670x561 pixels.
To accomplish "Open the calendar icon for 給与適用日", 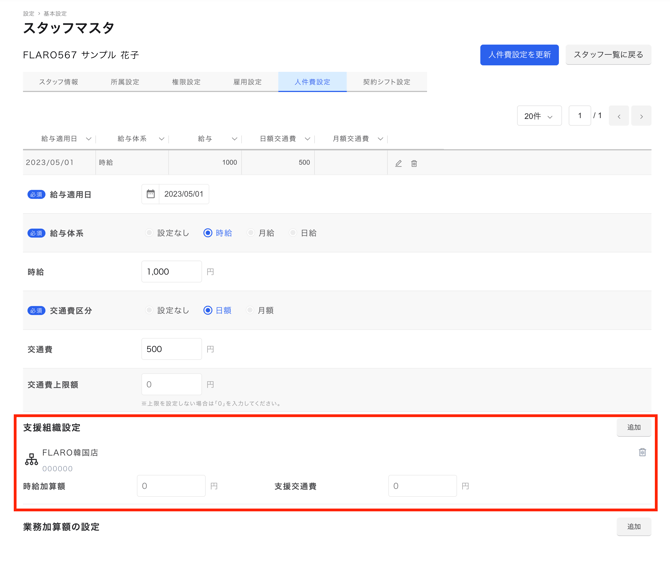I will (151, 194).
